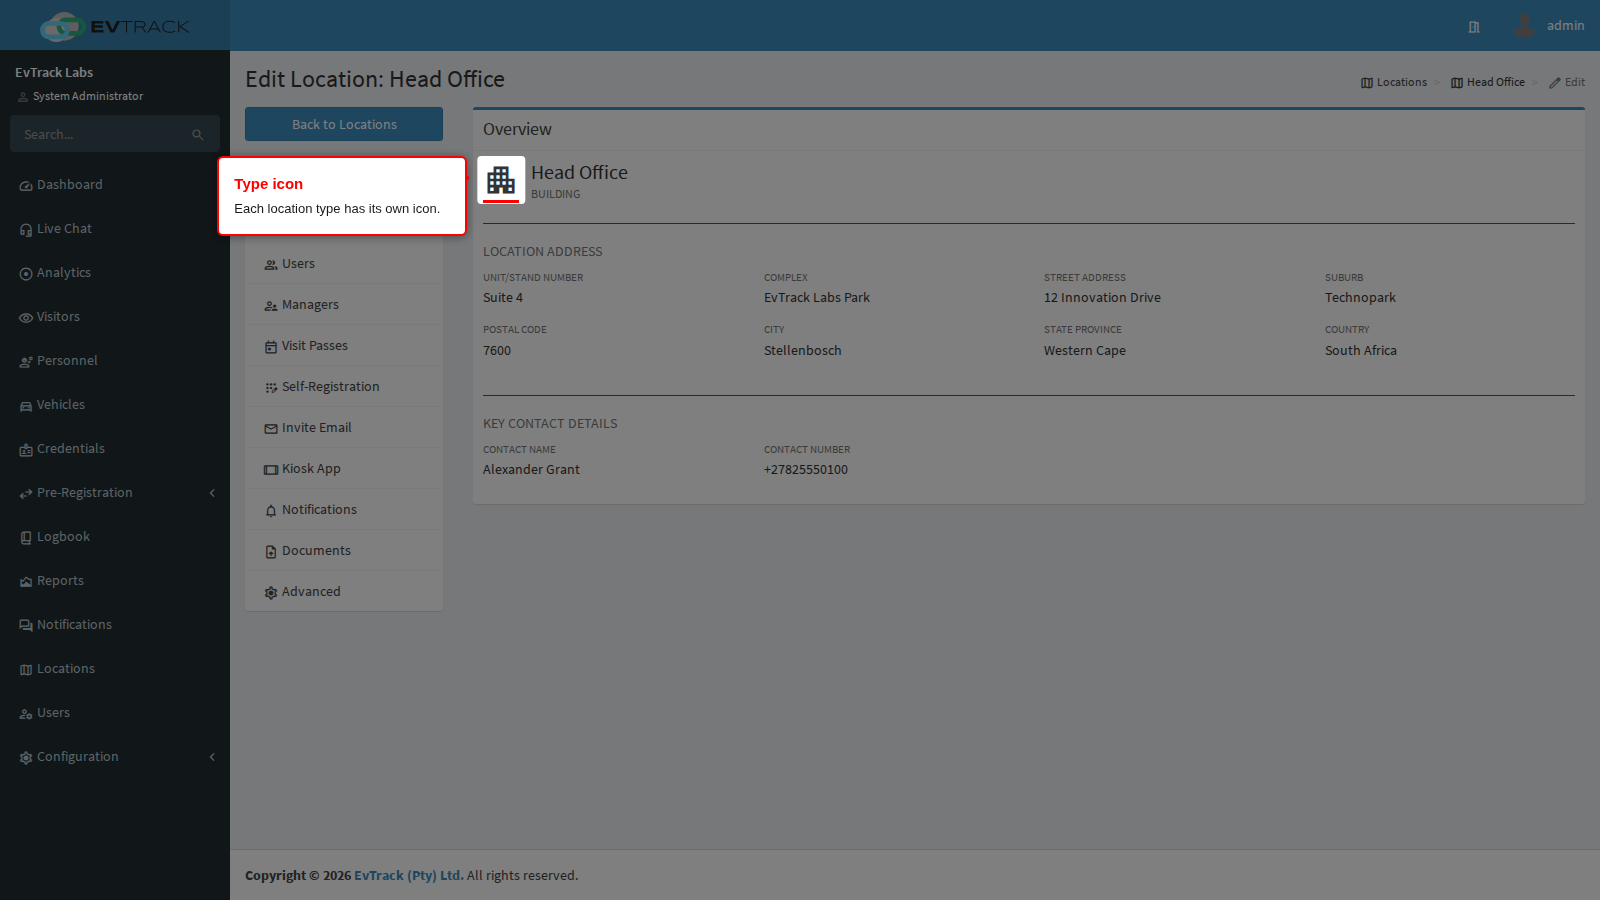Select the Users location tab
1600x900 pixels.
(344, 264)
